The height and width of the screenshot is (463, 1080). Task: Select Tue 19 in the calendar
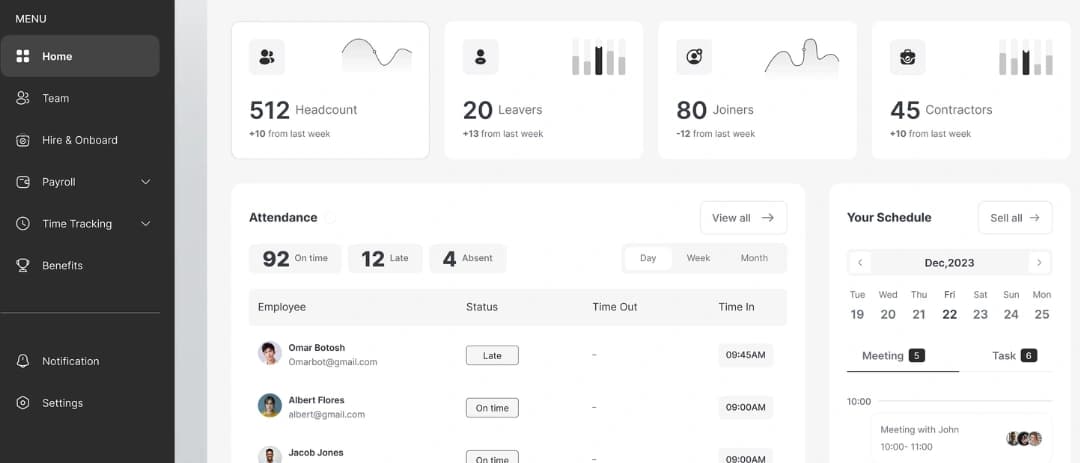(857, 305)
